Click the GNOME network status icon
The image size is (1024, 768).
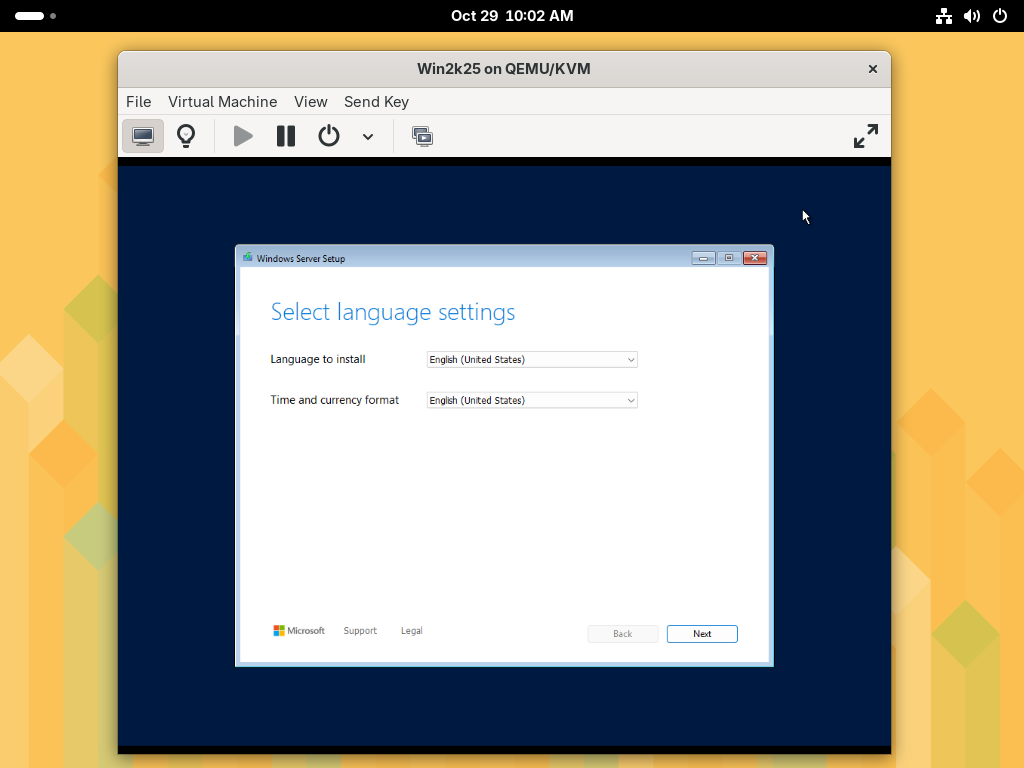pos(943,16)
